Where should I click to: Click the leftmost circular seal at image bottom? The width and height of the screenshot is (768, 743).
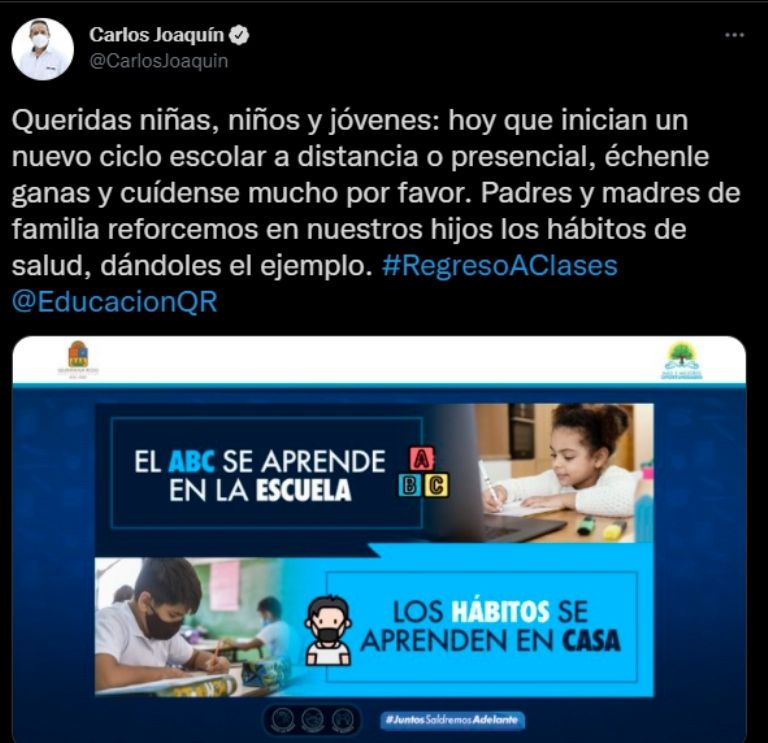[x=284, y=720]
